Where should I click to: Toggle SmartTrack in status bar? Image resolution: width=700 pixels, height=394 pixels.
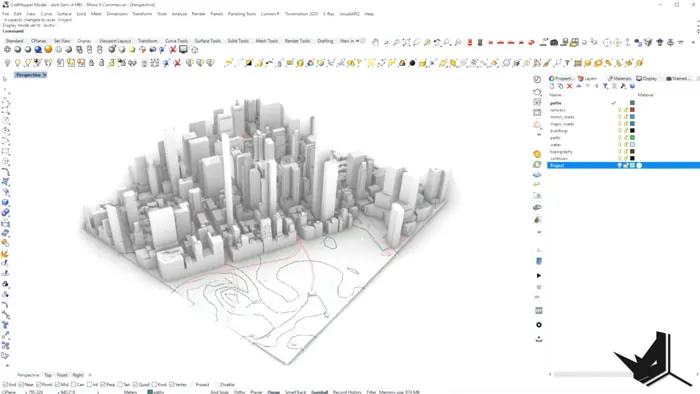[x=296, y=392]
